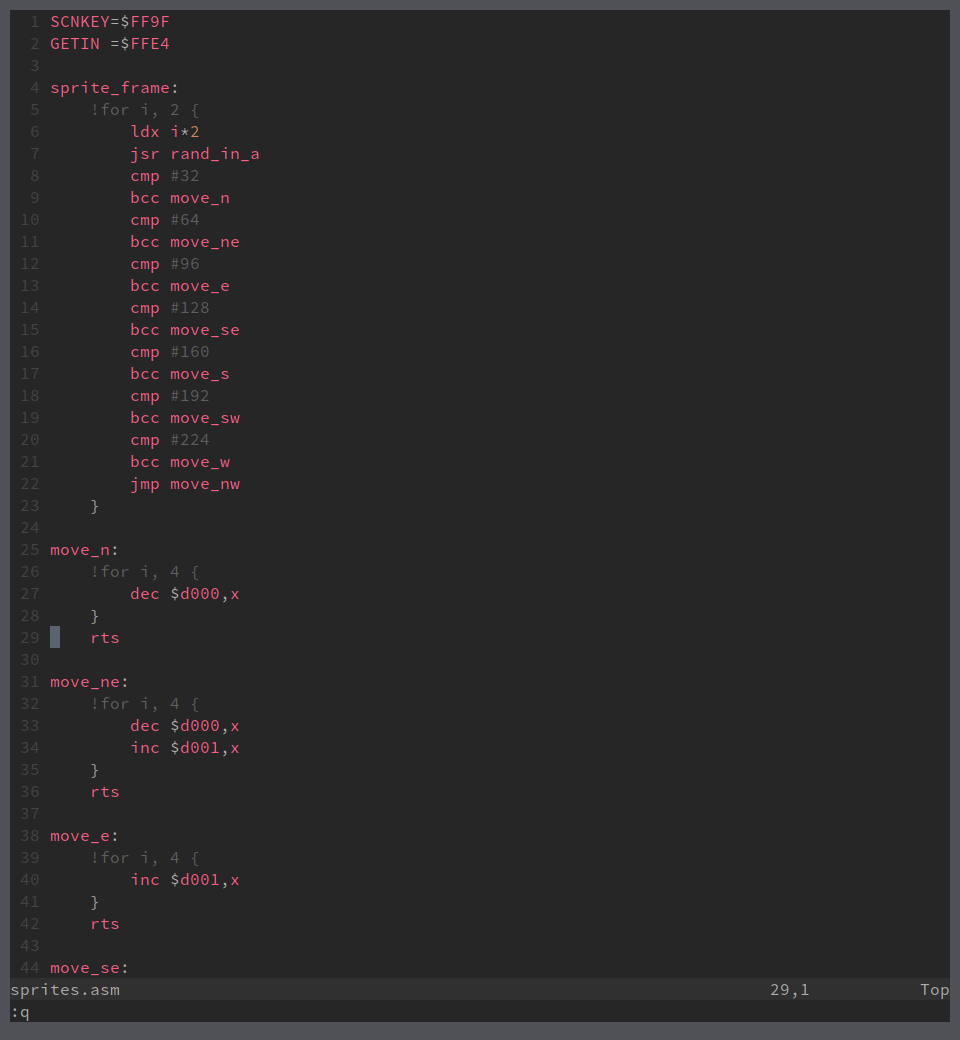Click the 29,1 cursor position indicator
960x1040 pixels.
(789, 990)
